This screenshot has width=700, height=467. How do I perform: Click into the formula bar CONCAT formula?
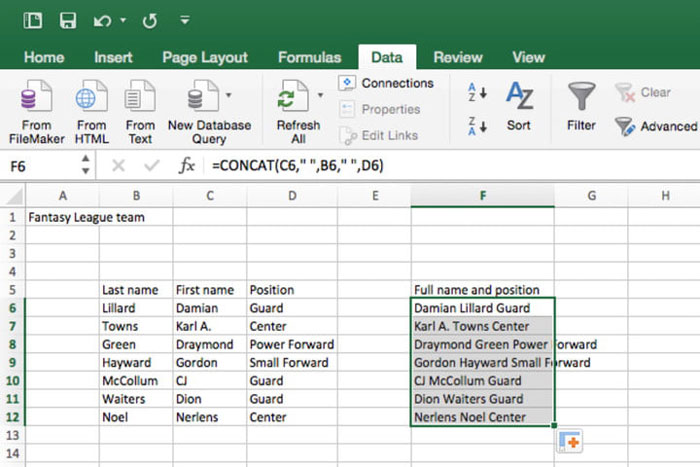(298, 166)
